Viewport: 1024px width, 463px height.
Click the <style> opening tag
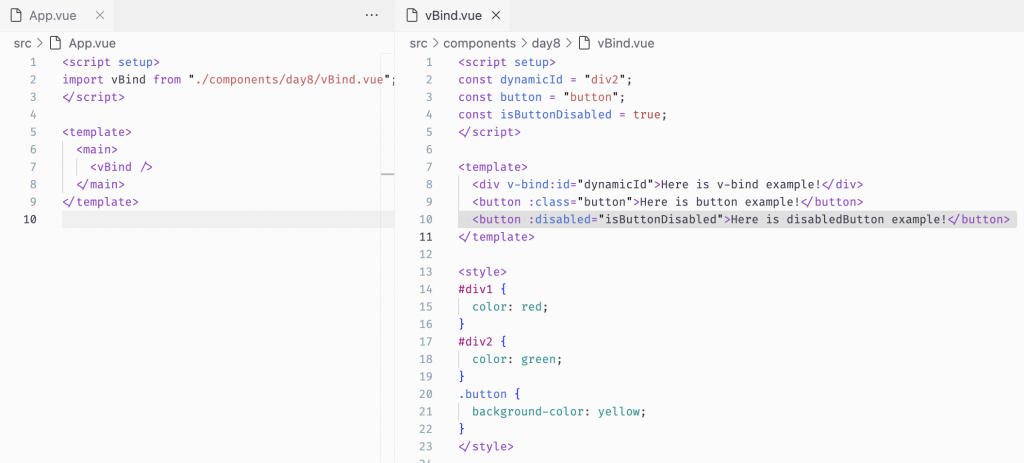coord(483,272)
